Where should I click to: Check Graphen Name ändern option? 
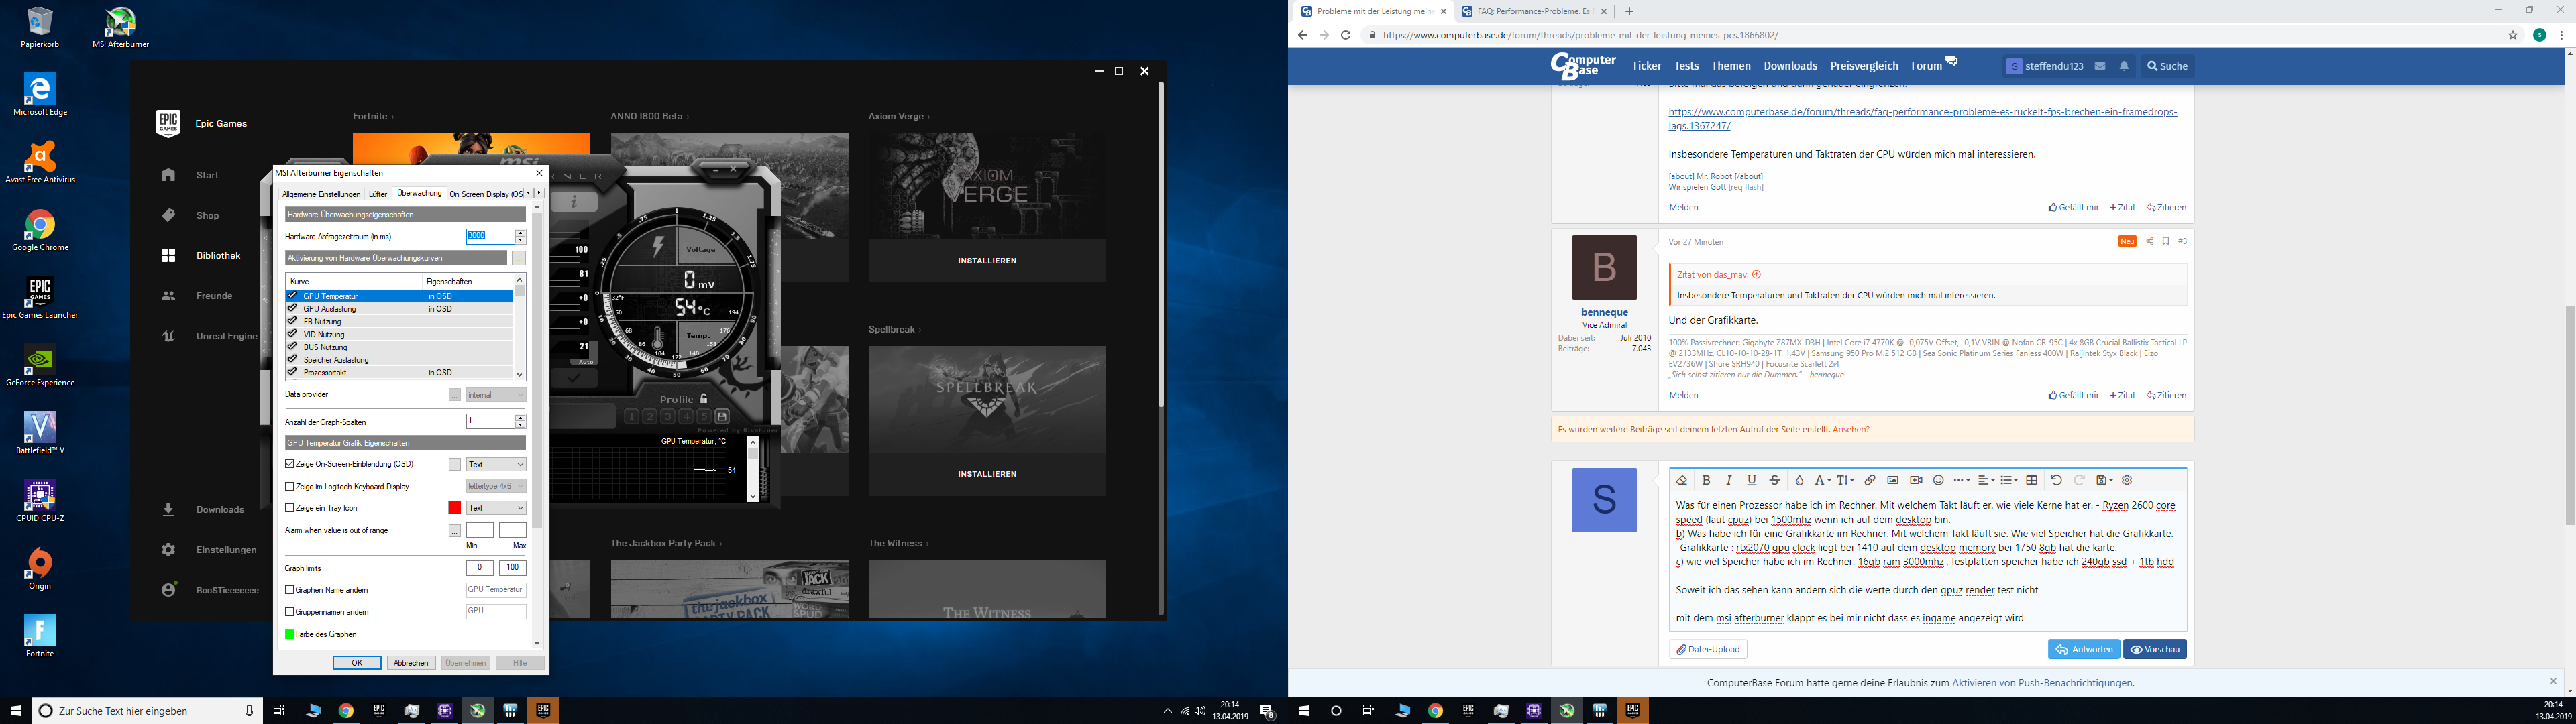(x=290, y=590)
